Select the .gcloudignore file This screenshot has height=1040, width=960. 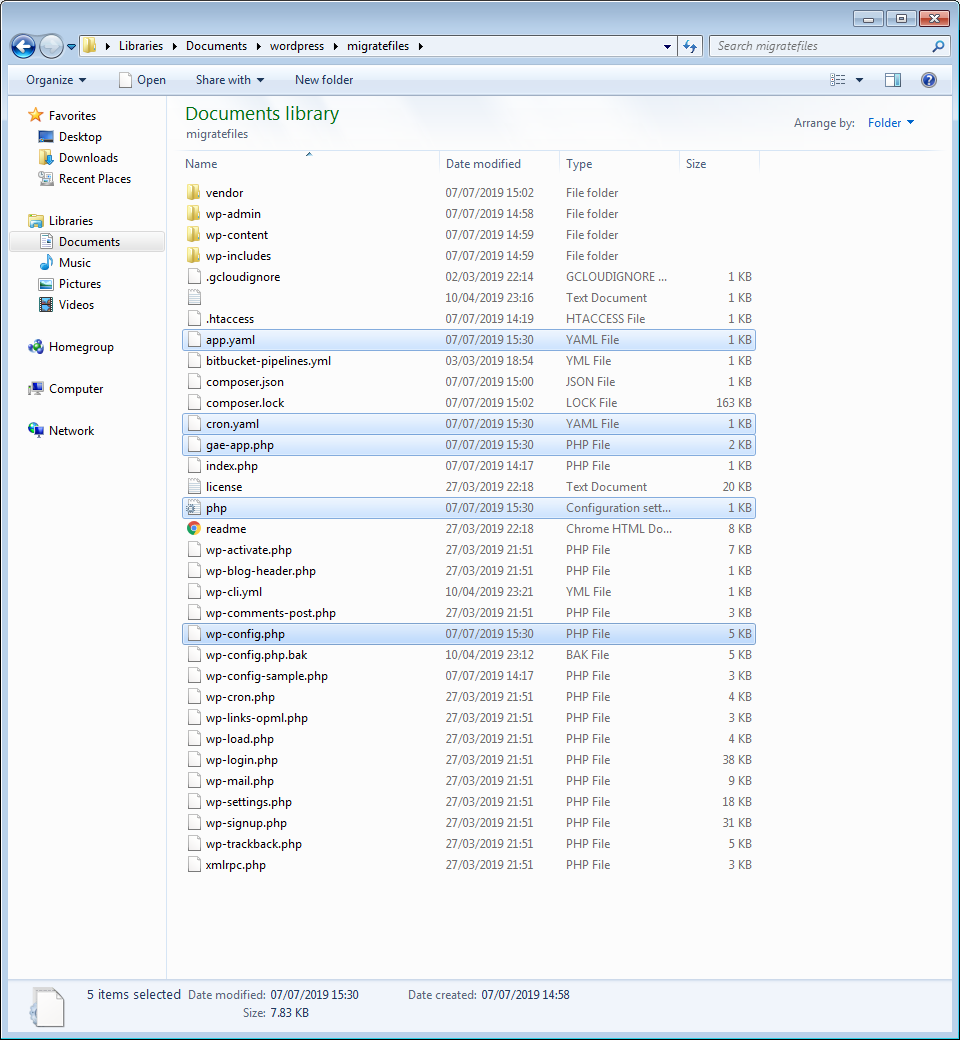[x=468, y=277]
